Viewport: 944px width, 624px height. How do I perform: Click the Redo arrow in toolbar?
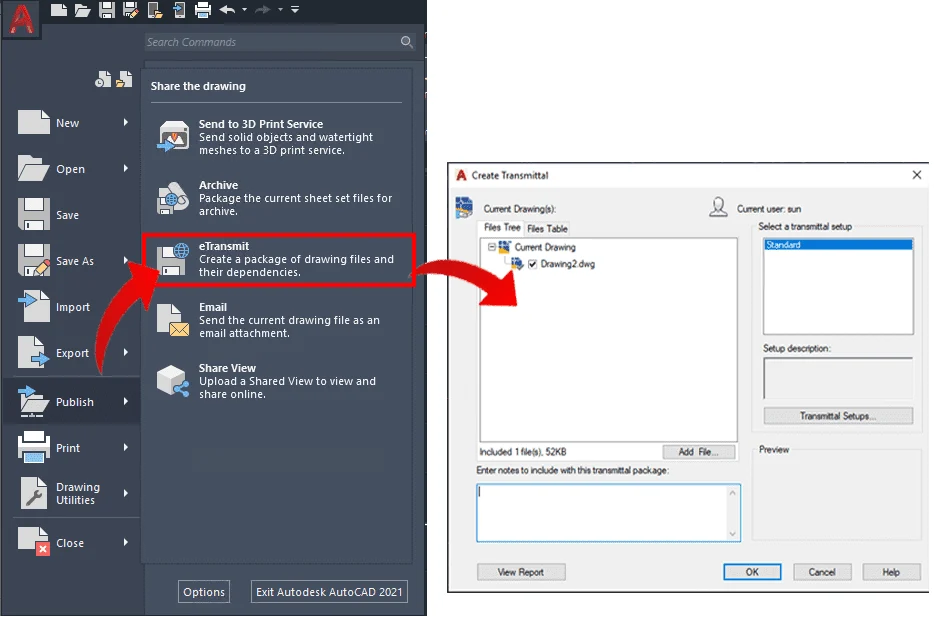tap(262, 10)
